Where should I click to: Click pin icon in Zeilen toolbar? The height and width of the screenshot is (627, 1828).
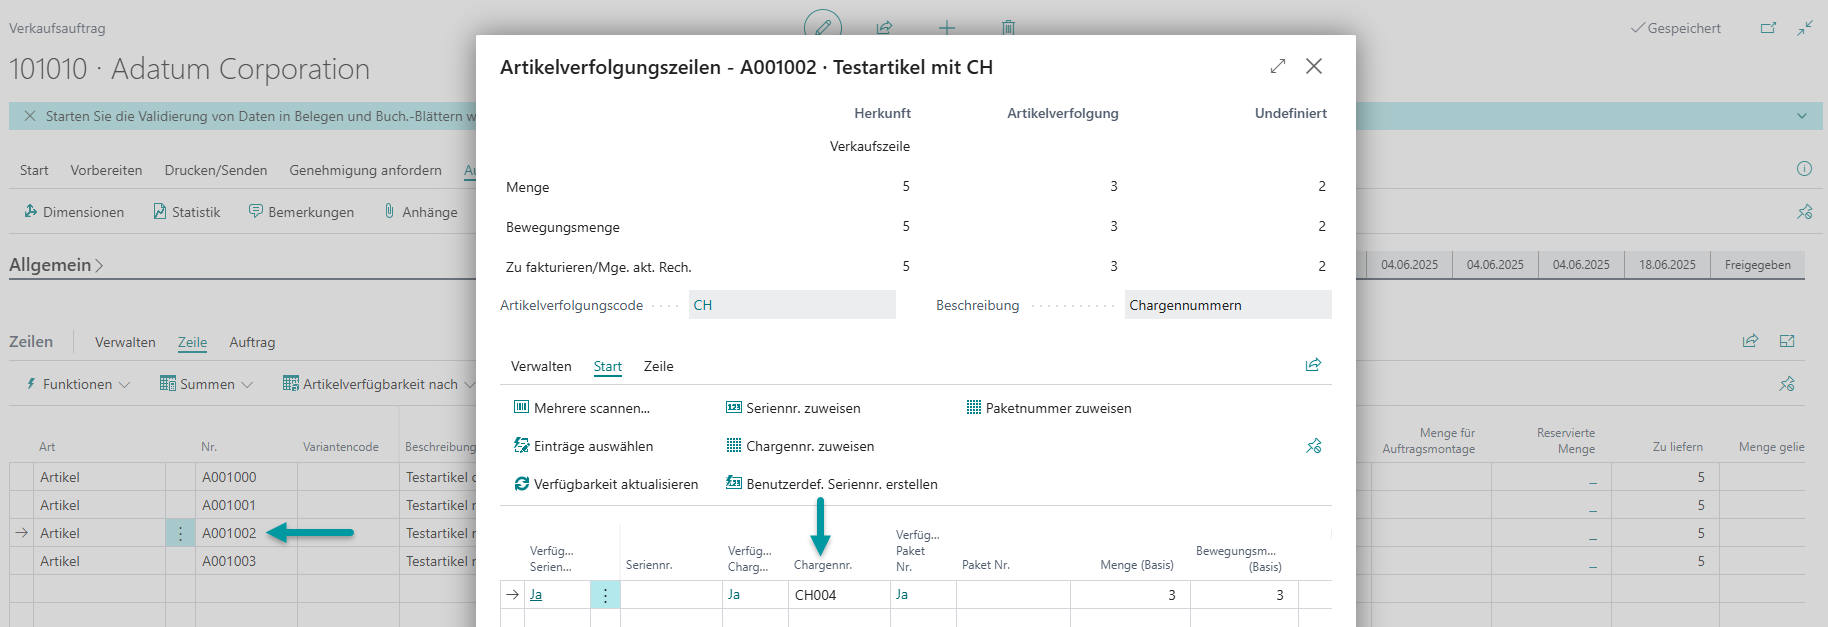tap(1787, 384)
